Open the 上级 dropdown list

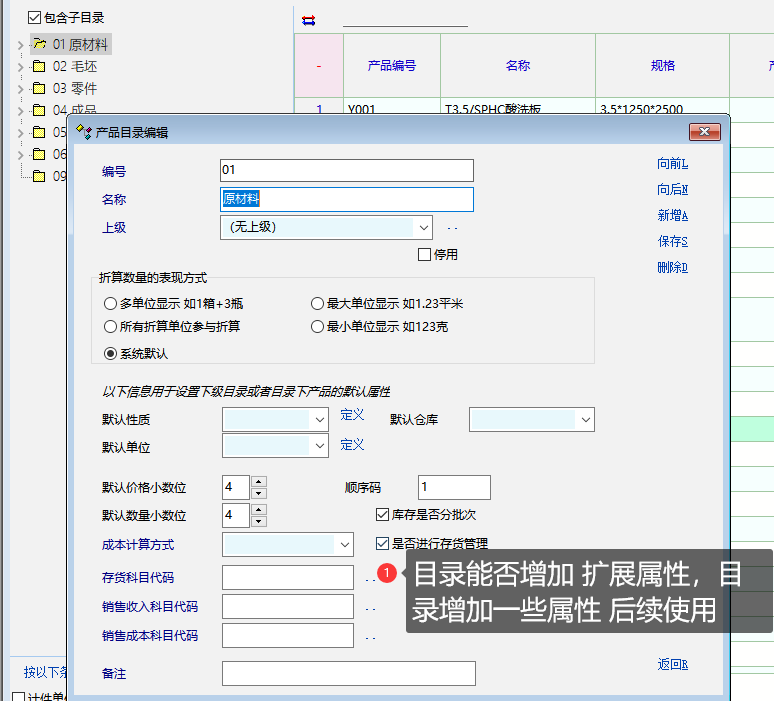[423, 227]
